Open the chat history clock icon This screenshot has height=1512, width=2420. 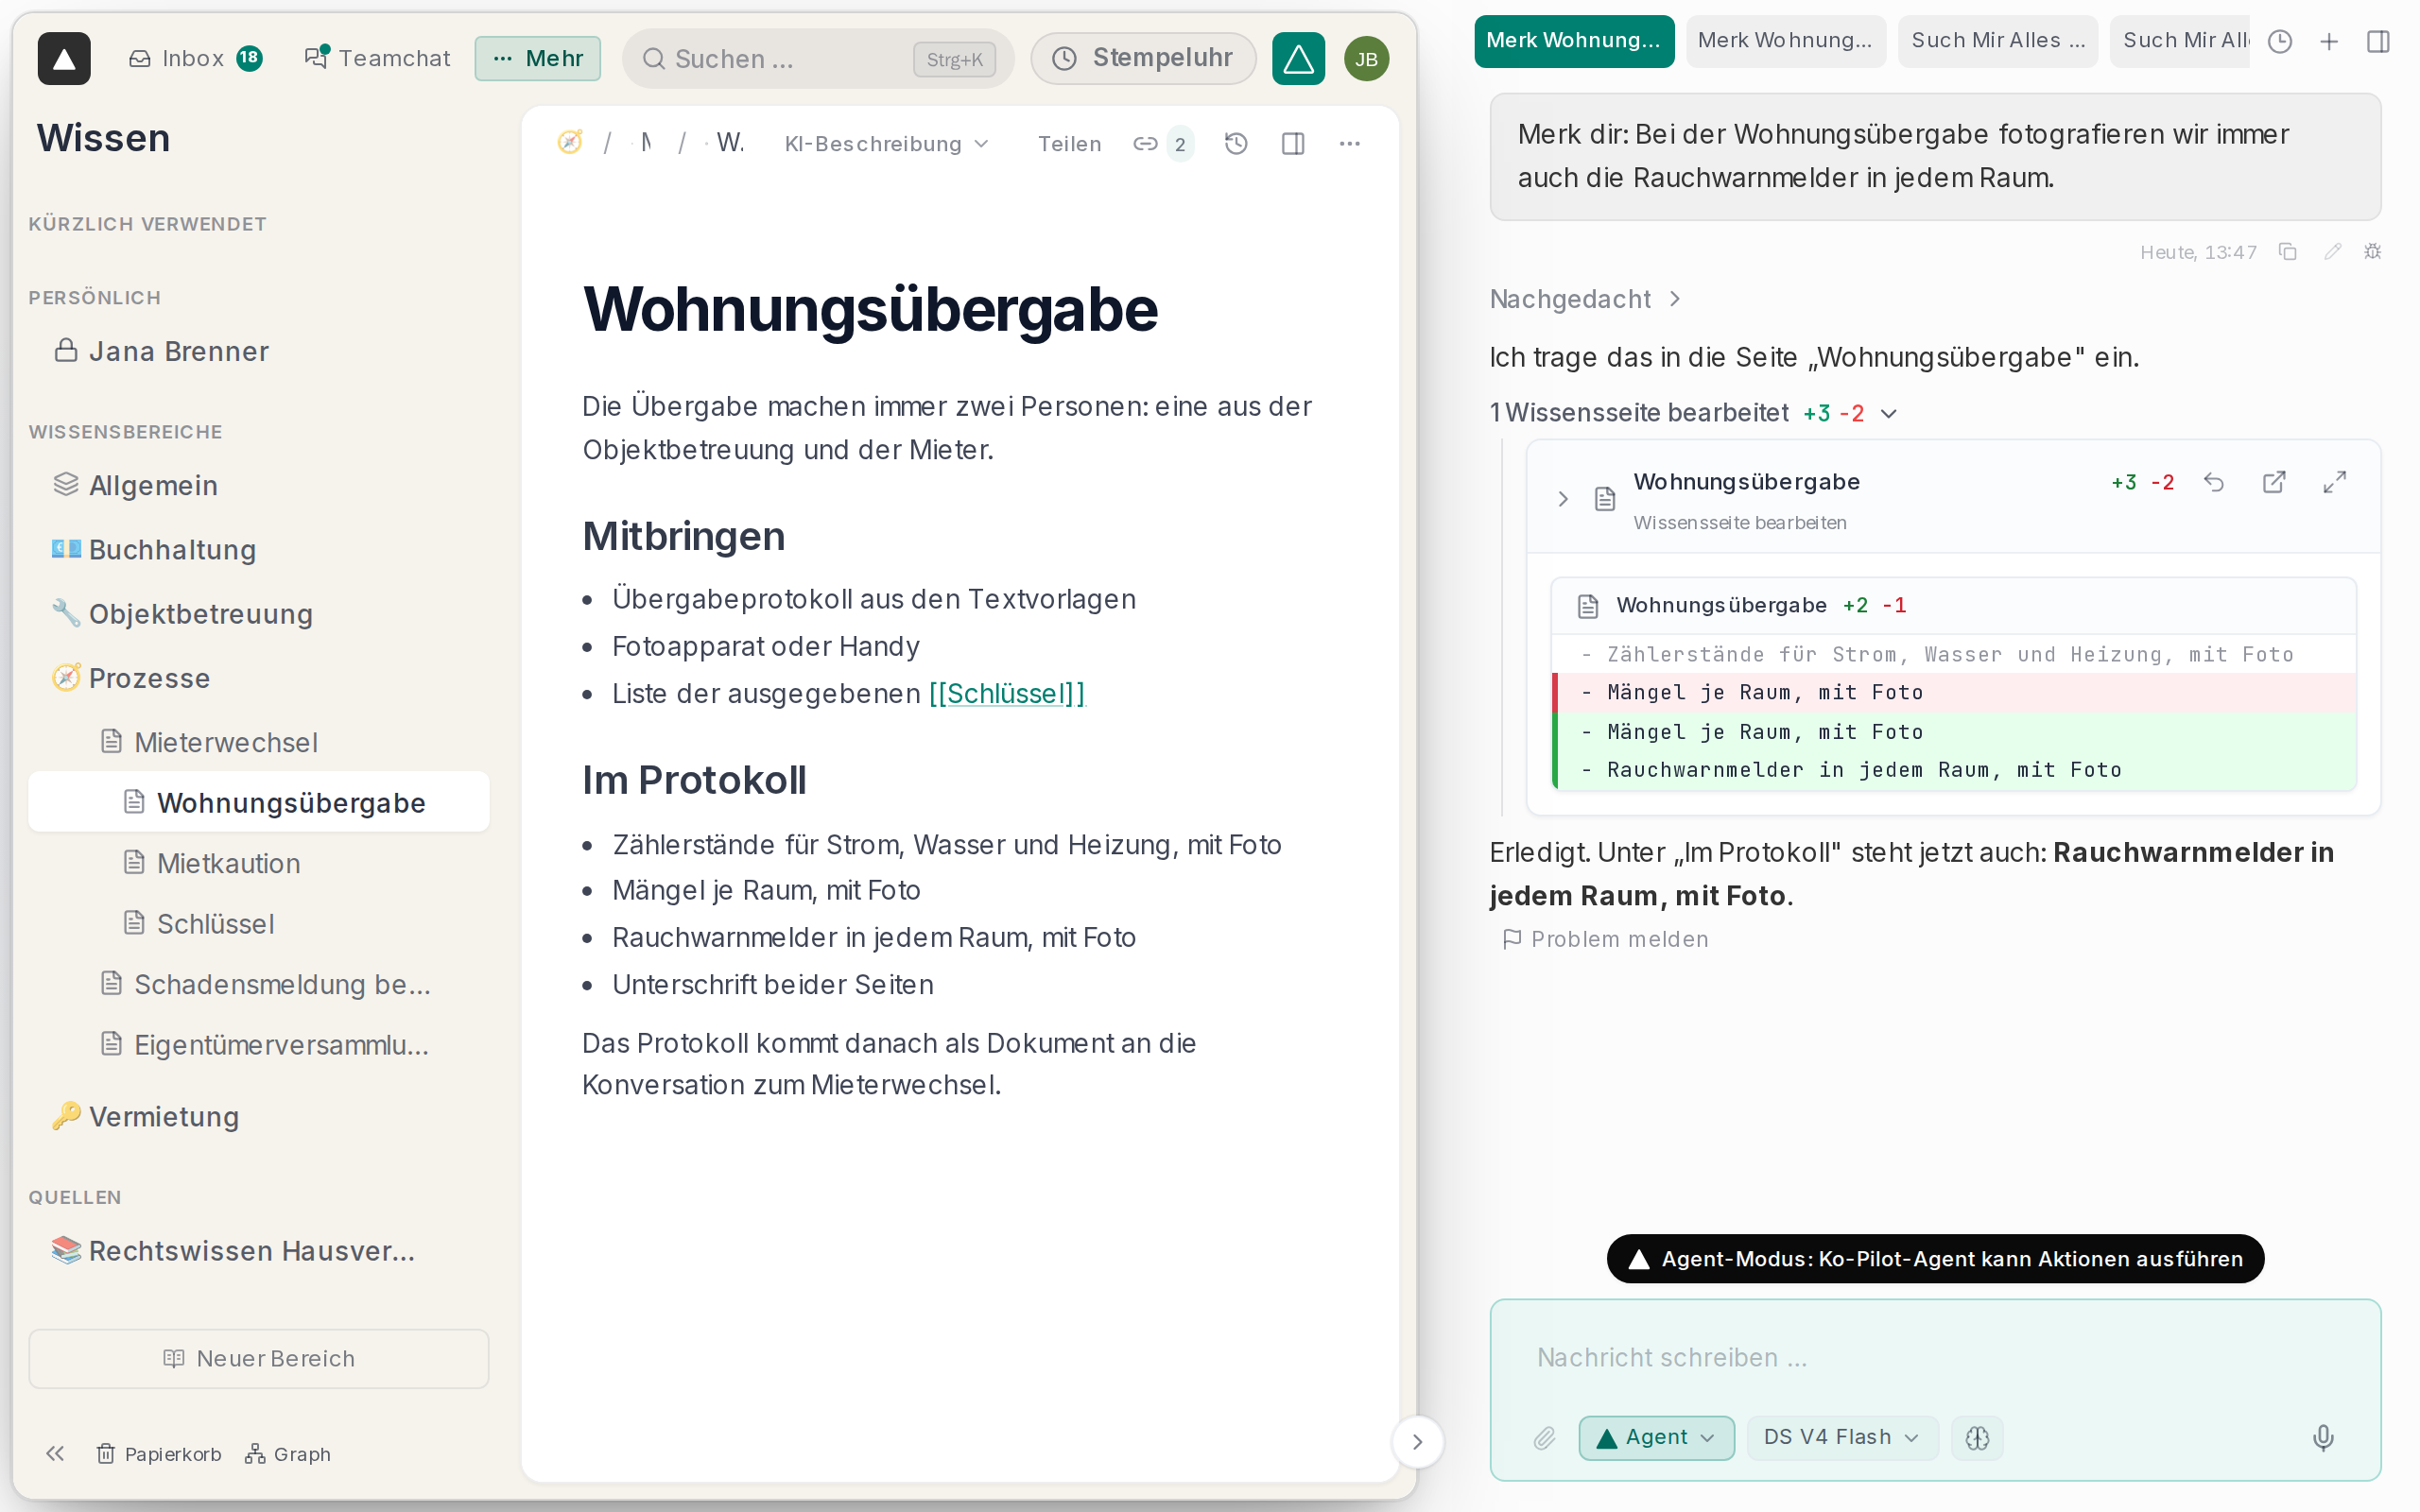(2280, 41)
